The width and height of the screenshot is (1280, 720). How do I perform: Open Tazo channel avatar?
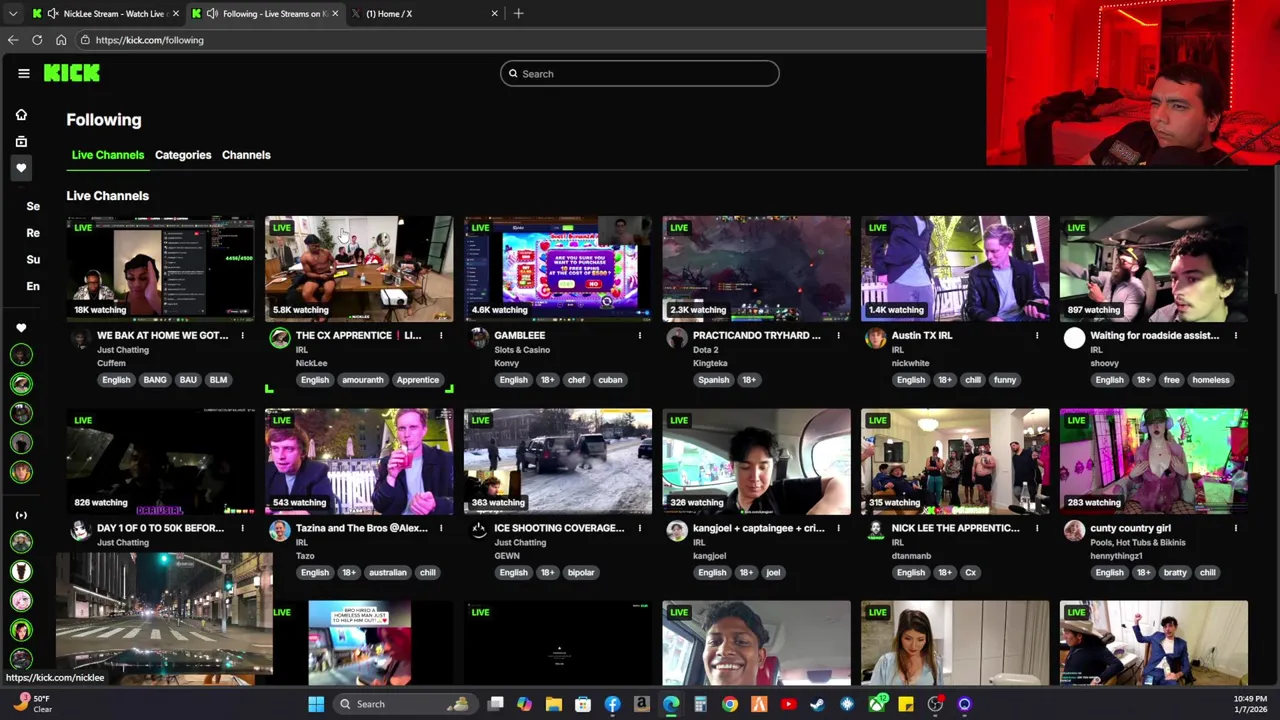[x=279, y=531]
